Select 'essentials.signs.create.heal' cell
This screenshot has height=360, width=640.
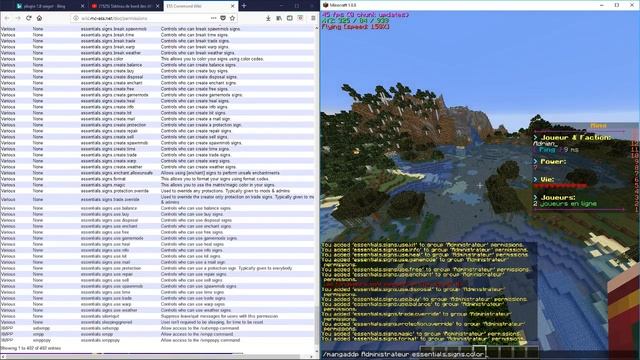point(108,101)
